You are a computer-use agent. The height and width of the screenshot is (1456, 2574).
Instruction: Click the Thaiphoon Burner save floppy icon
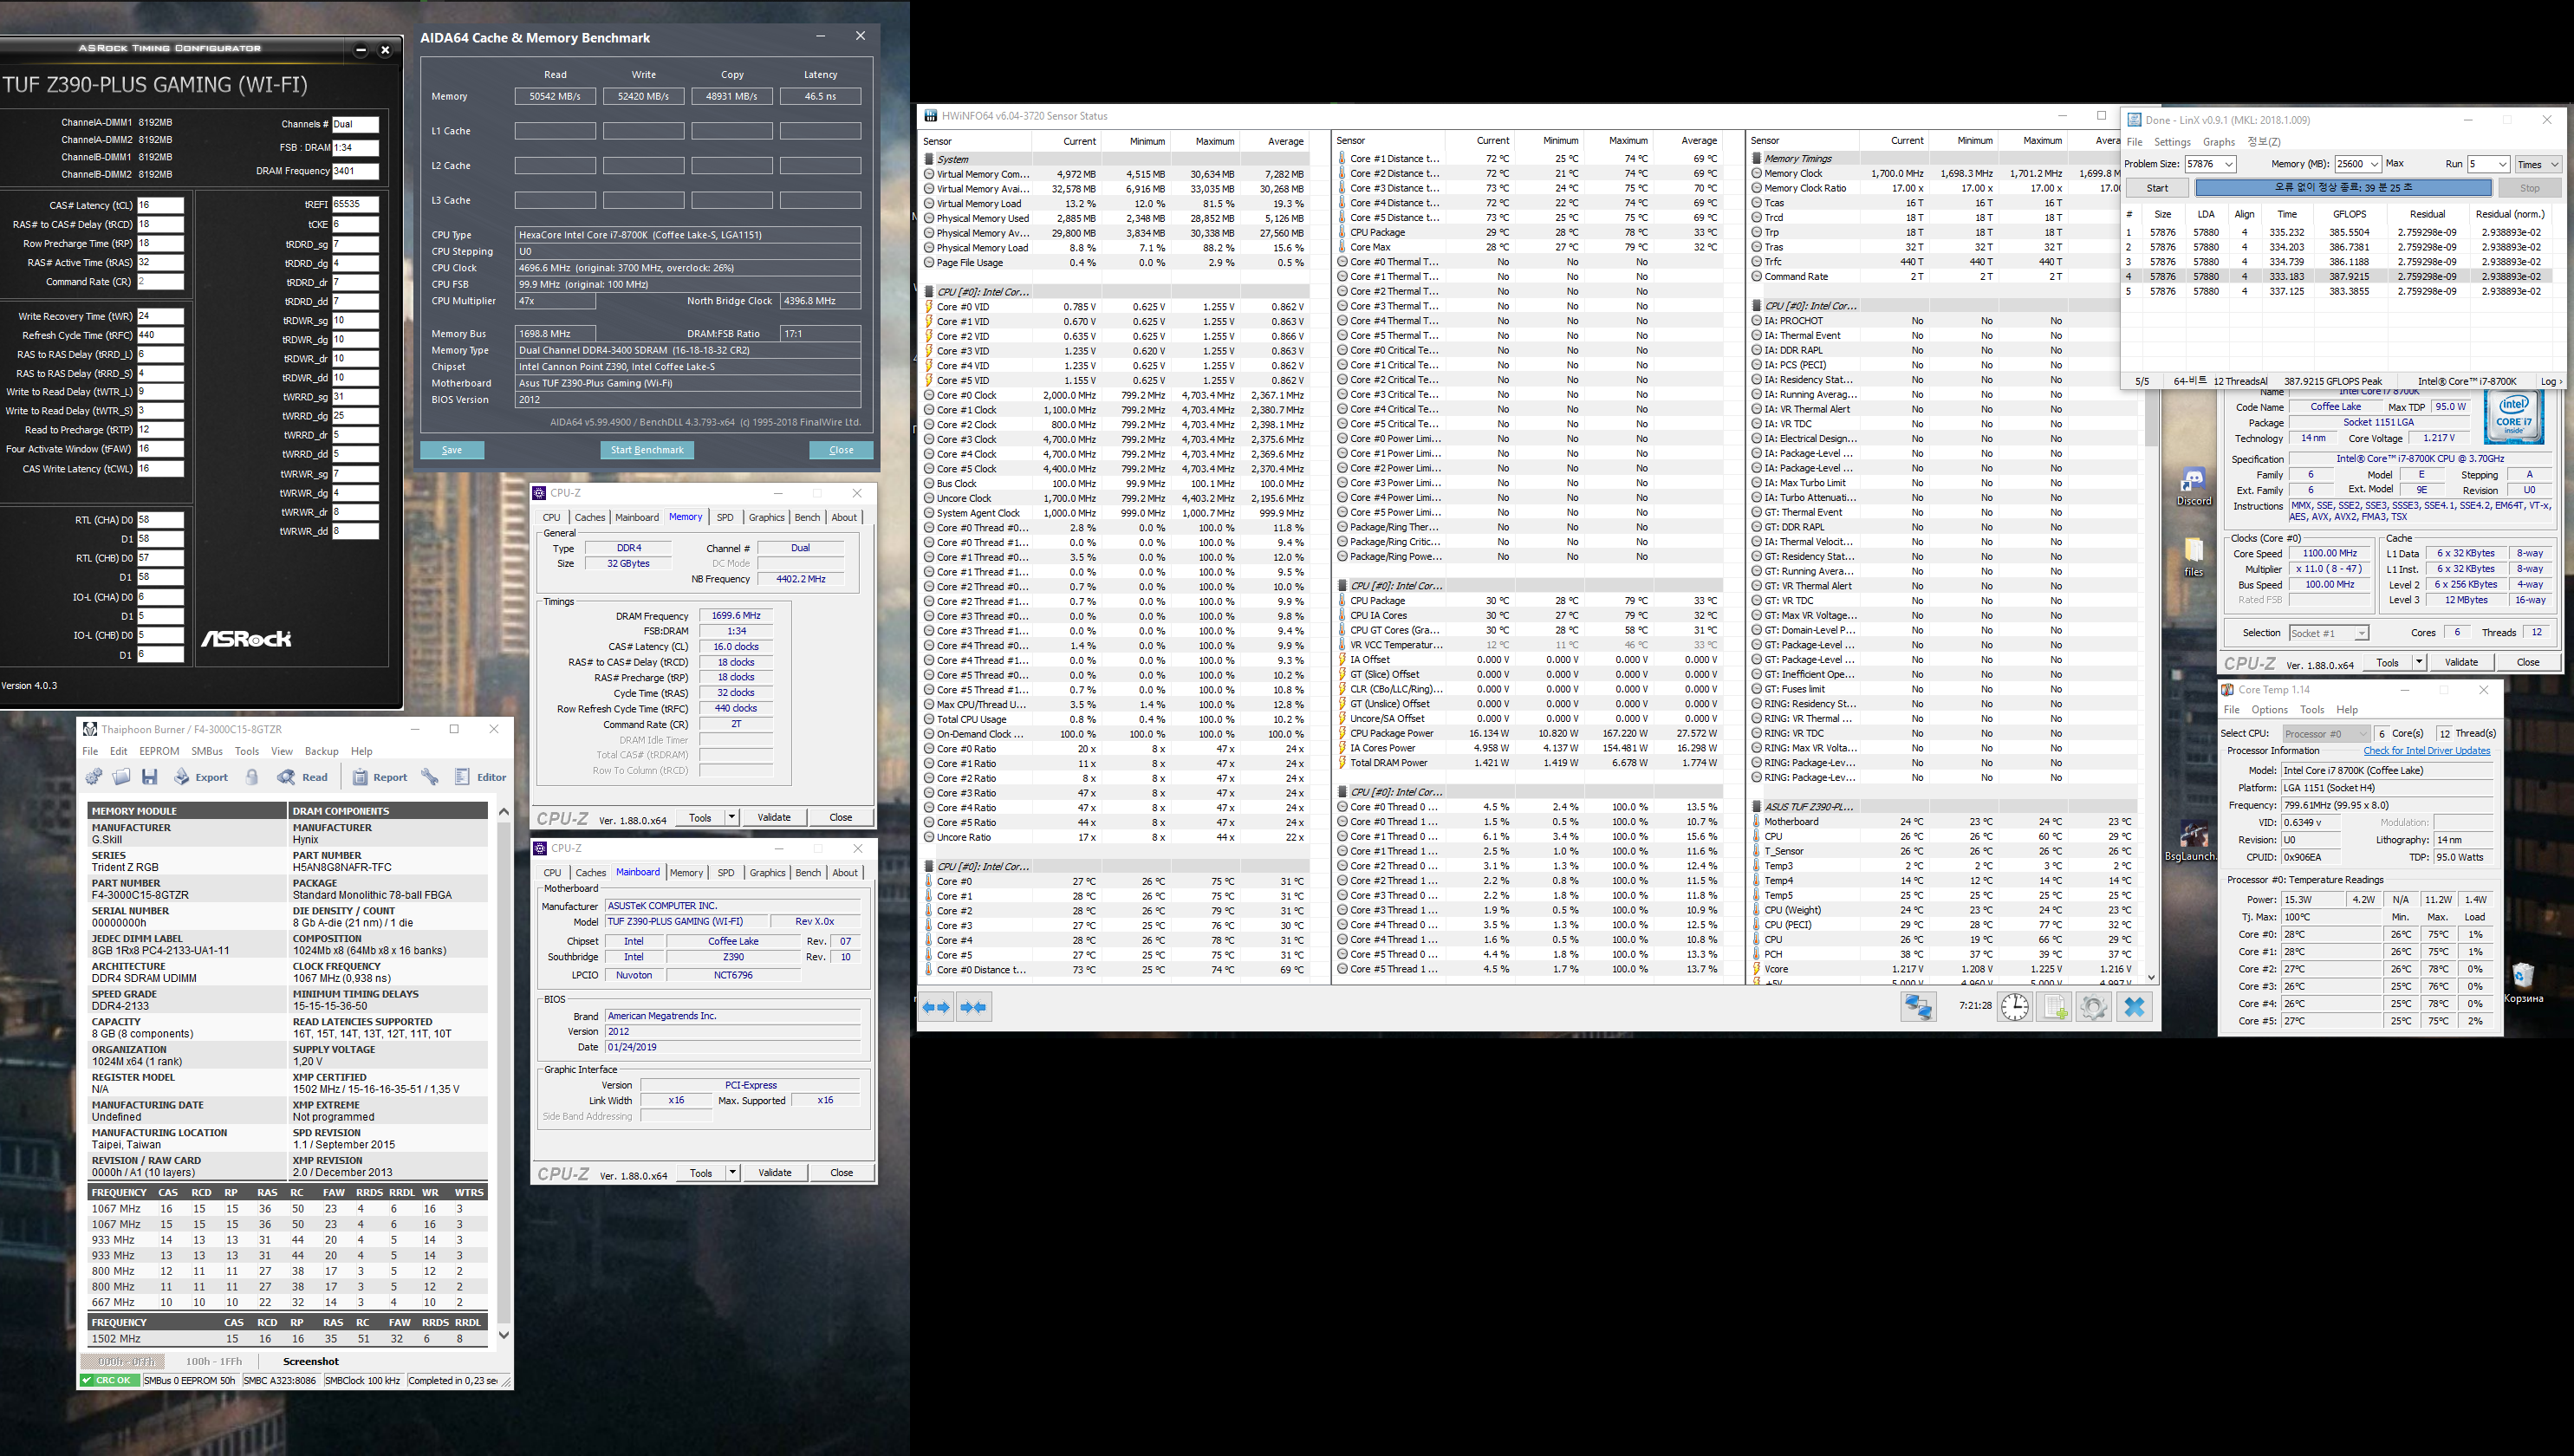click(150, 777)
